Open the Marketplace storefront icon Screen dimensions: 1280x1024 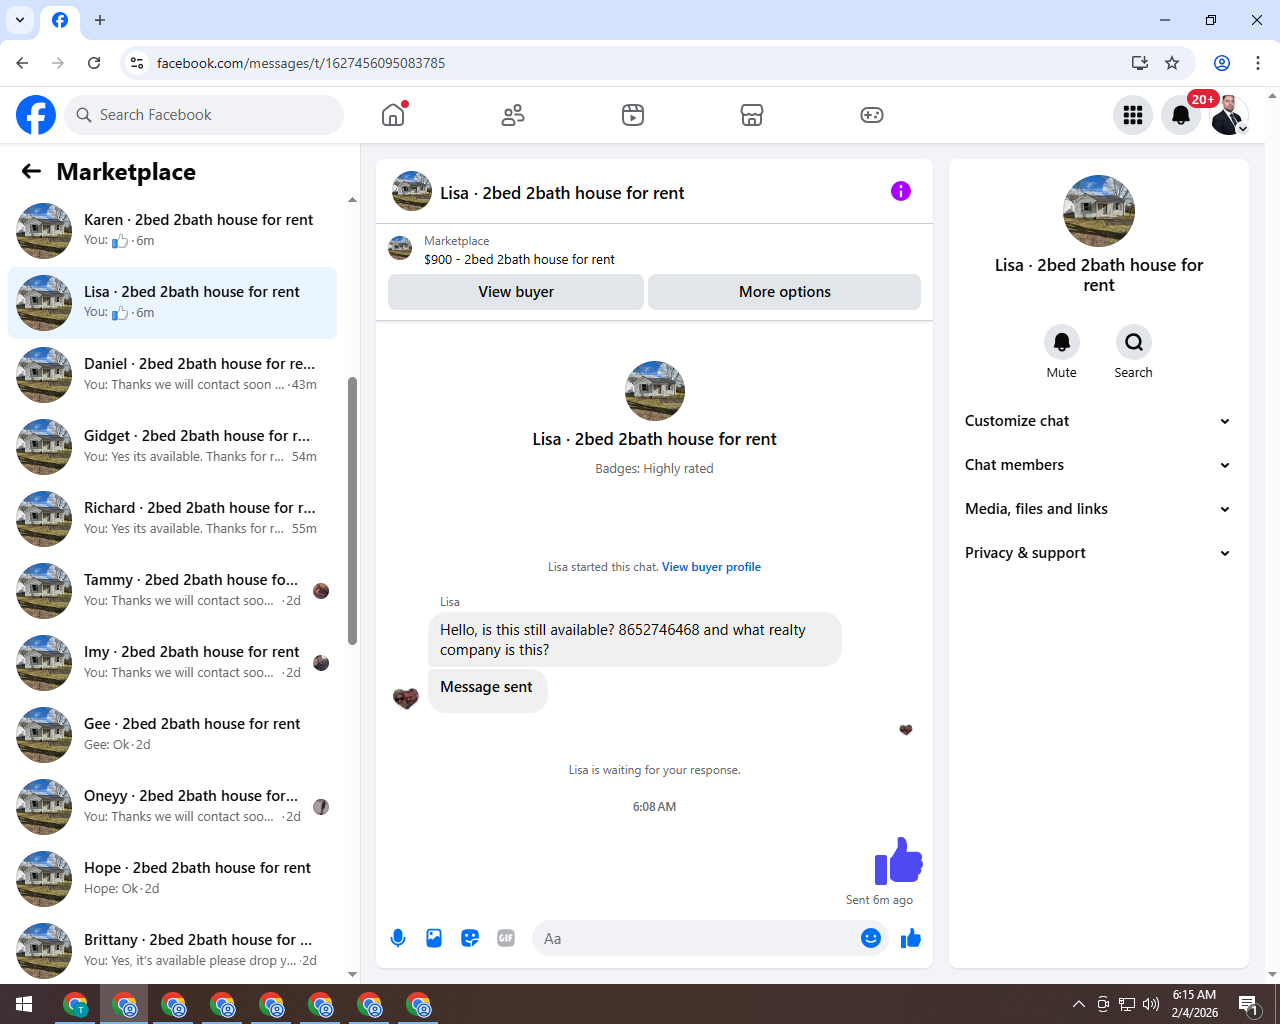[752, 115]
